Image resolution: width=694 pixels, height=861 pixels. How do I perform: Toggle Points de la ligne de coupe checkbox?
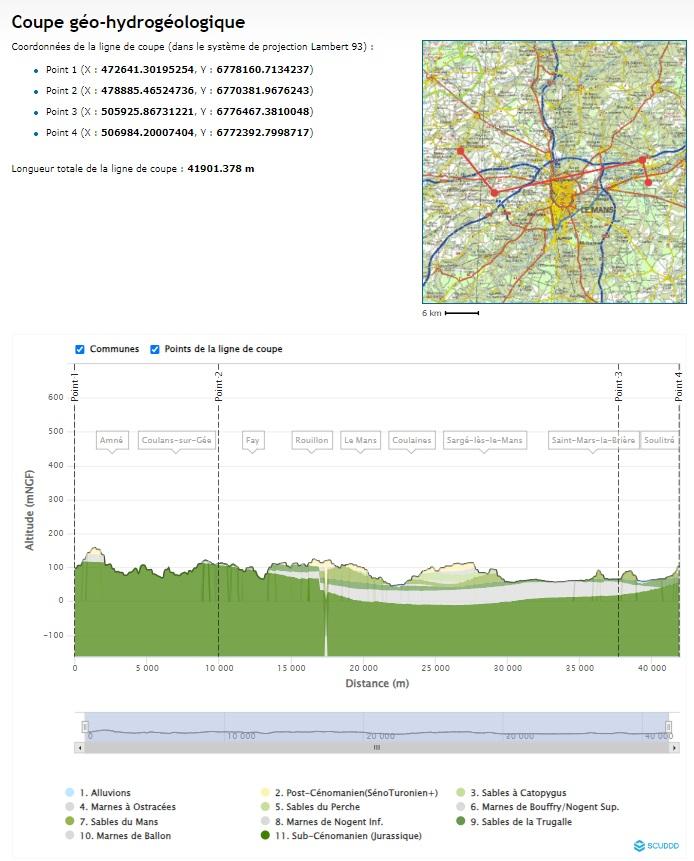point(155,350)
